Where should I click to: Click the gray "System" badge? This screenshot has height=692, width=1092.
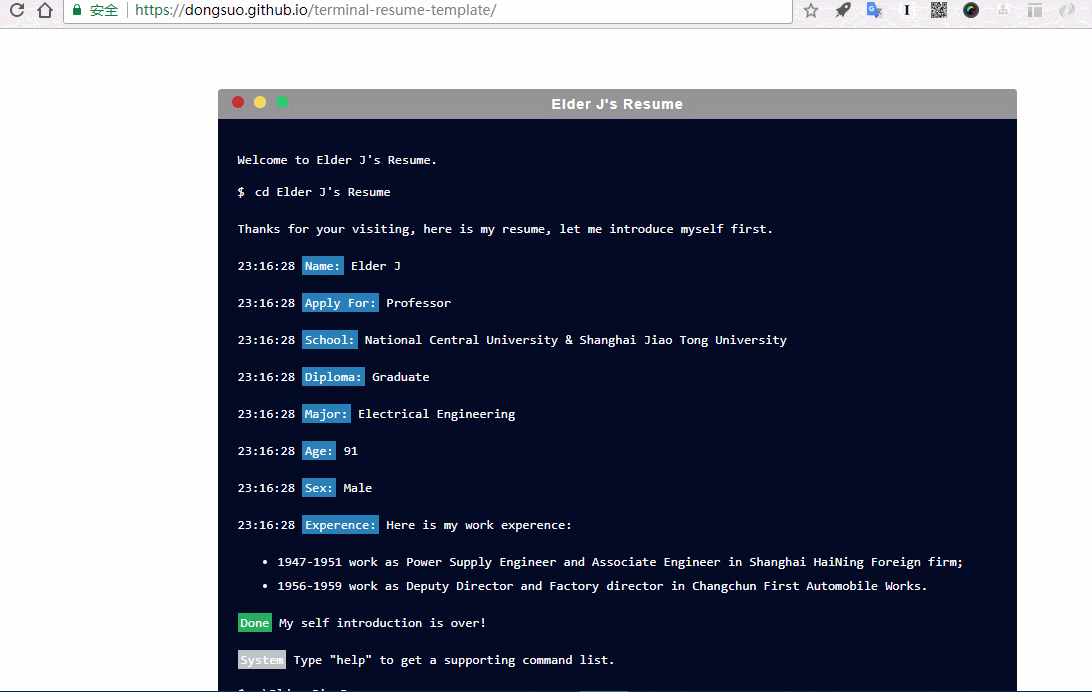262,660
